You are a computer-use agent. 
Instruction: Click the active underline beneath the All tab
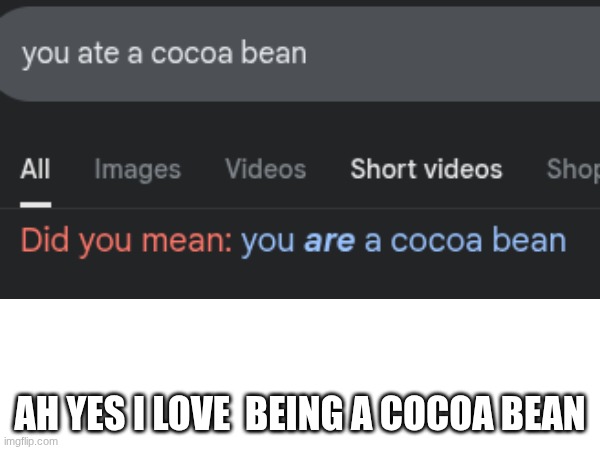(36, 205)
